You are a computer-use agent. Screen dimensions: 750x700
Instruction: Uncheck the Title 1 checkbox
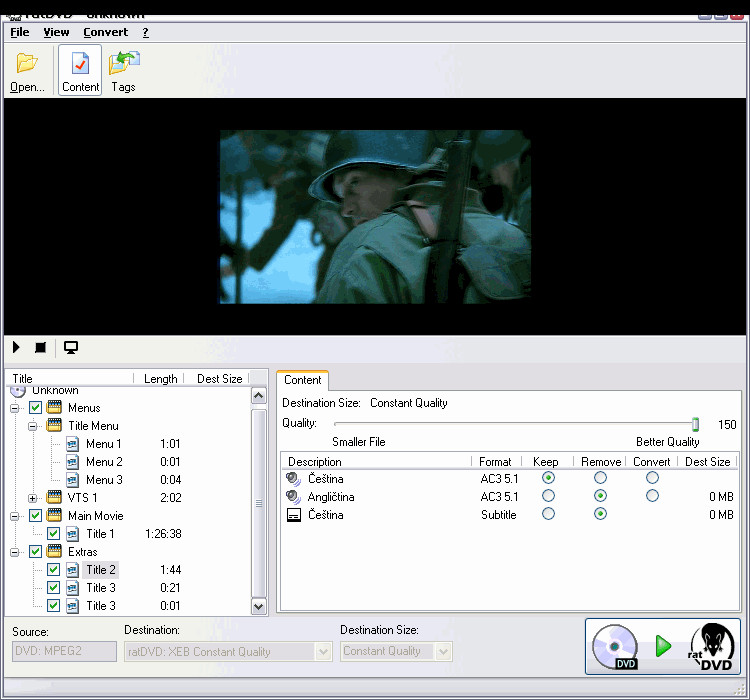[x=54, y=533]
